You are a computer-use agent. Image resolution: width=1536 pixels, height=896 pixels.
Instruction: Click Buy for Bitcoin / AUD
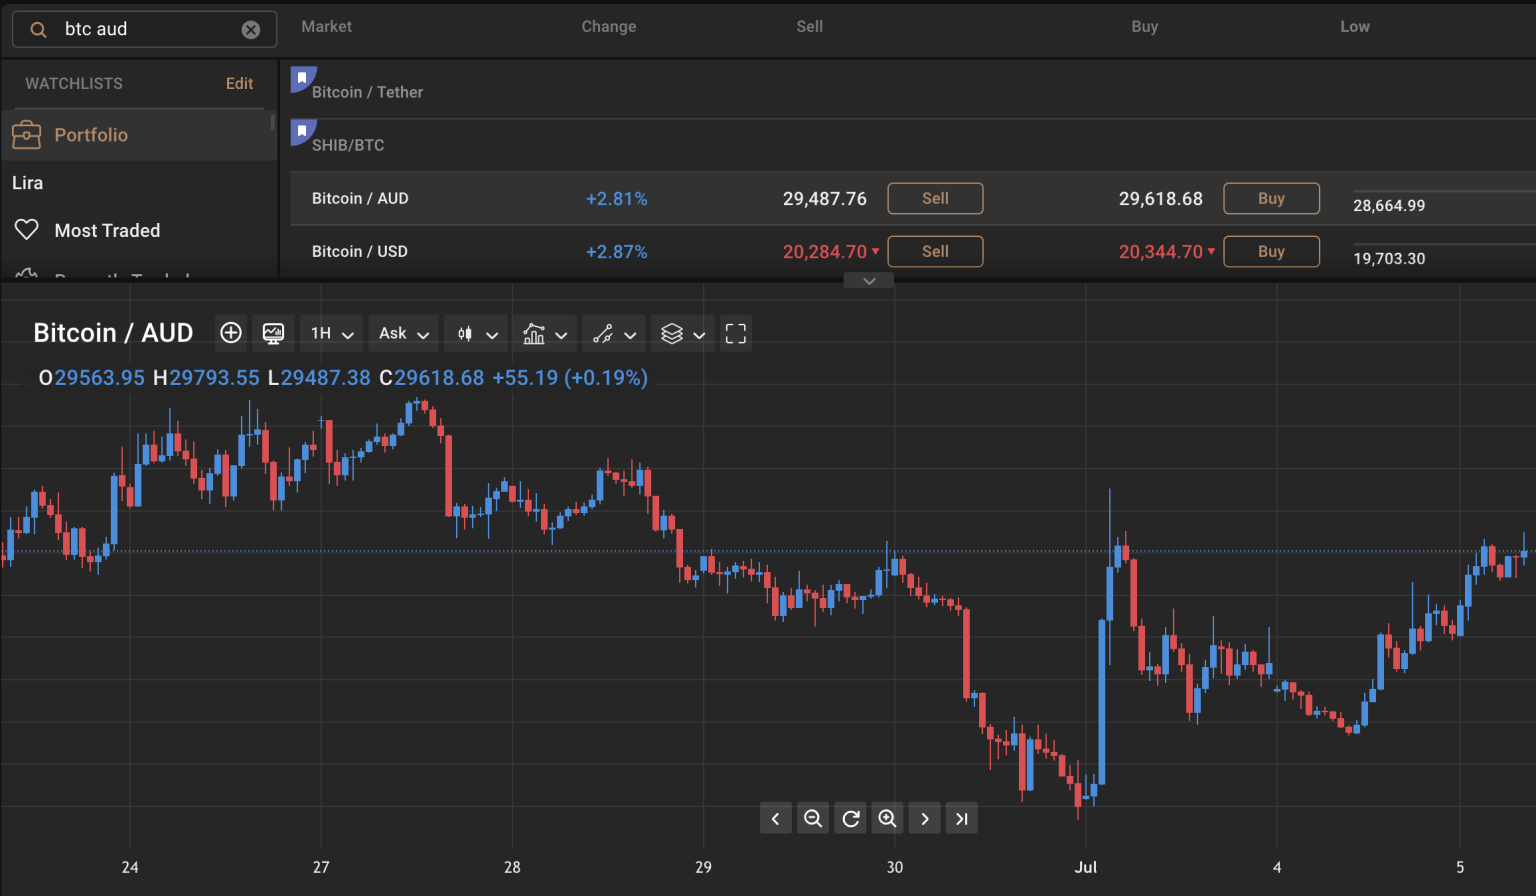[1271, 198]
